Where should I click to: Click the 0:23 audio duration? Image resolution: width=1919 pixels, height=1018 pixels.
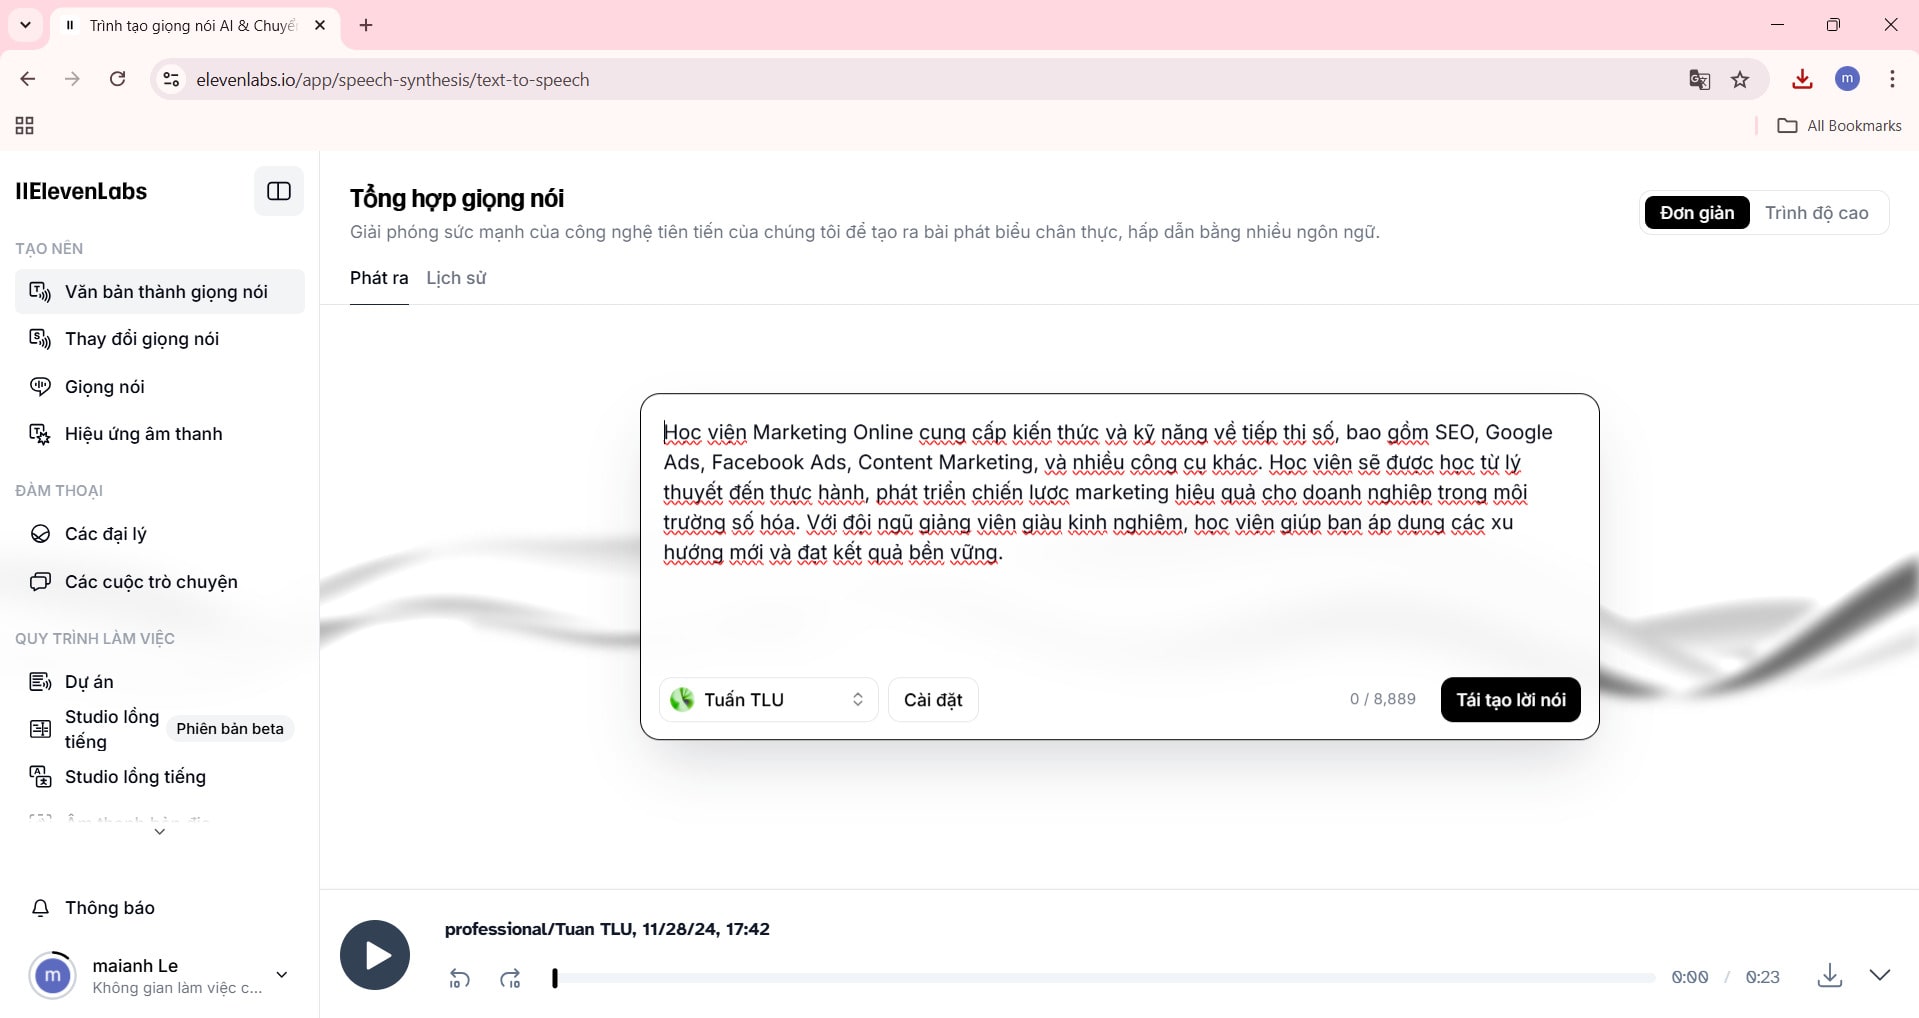click(1763, 977)
